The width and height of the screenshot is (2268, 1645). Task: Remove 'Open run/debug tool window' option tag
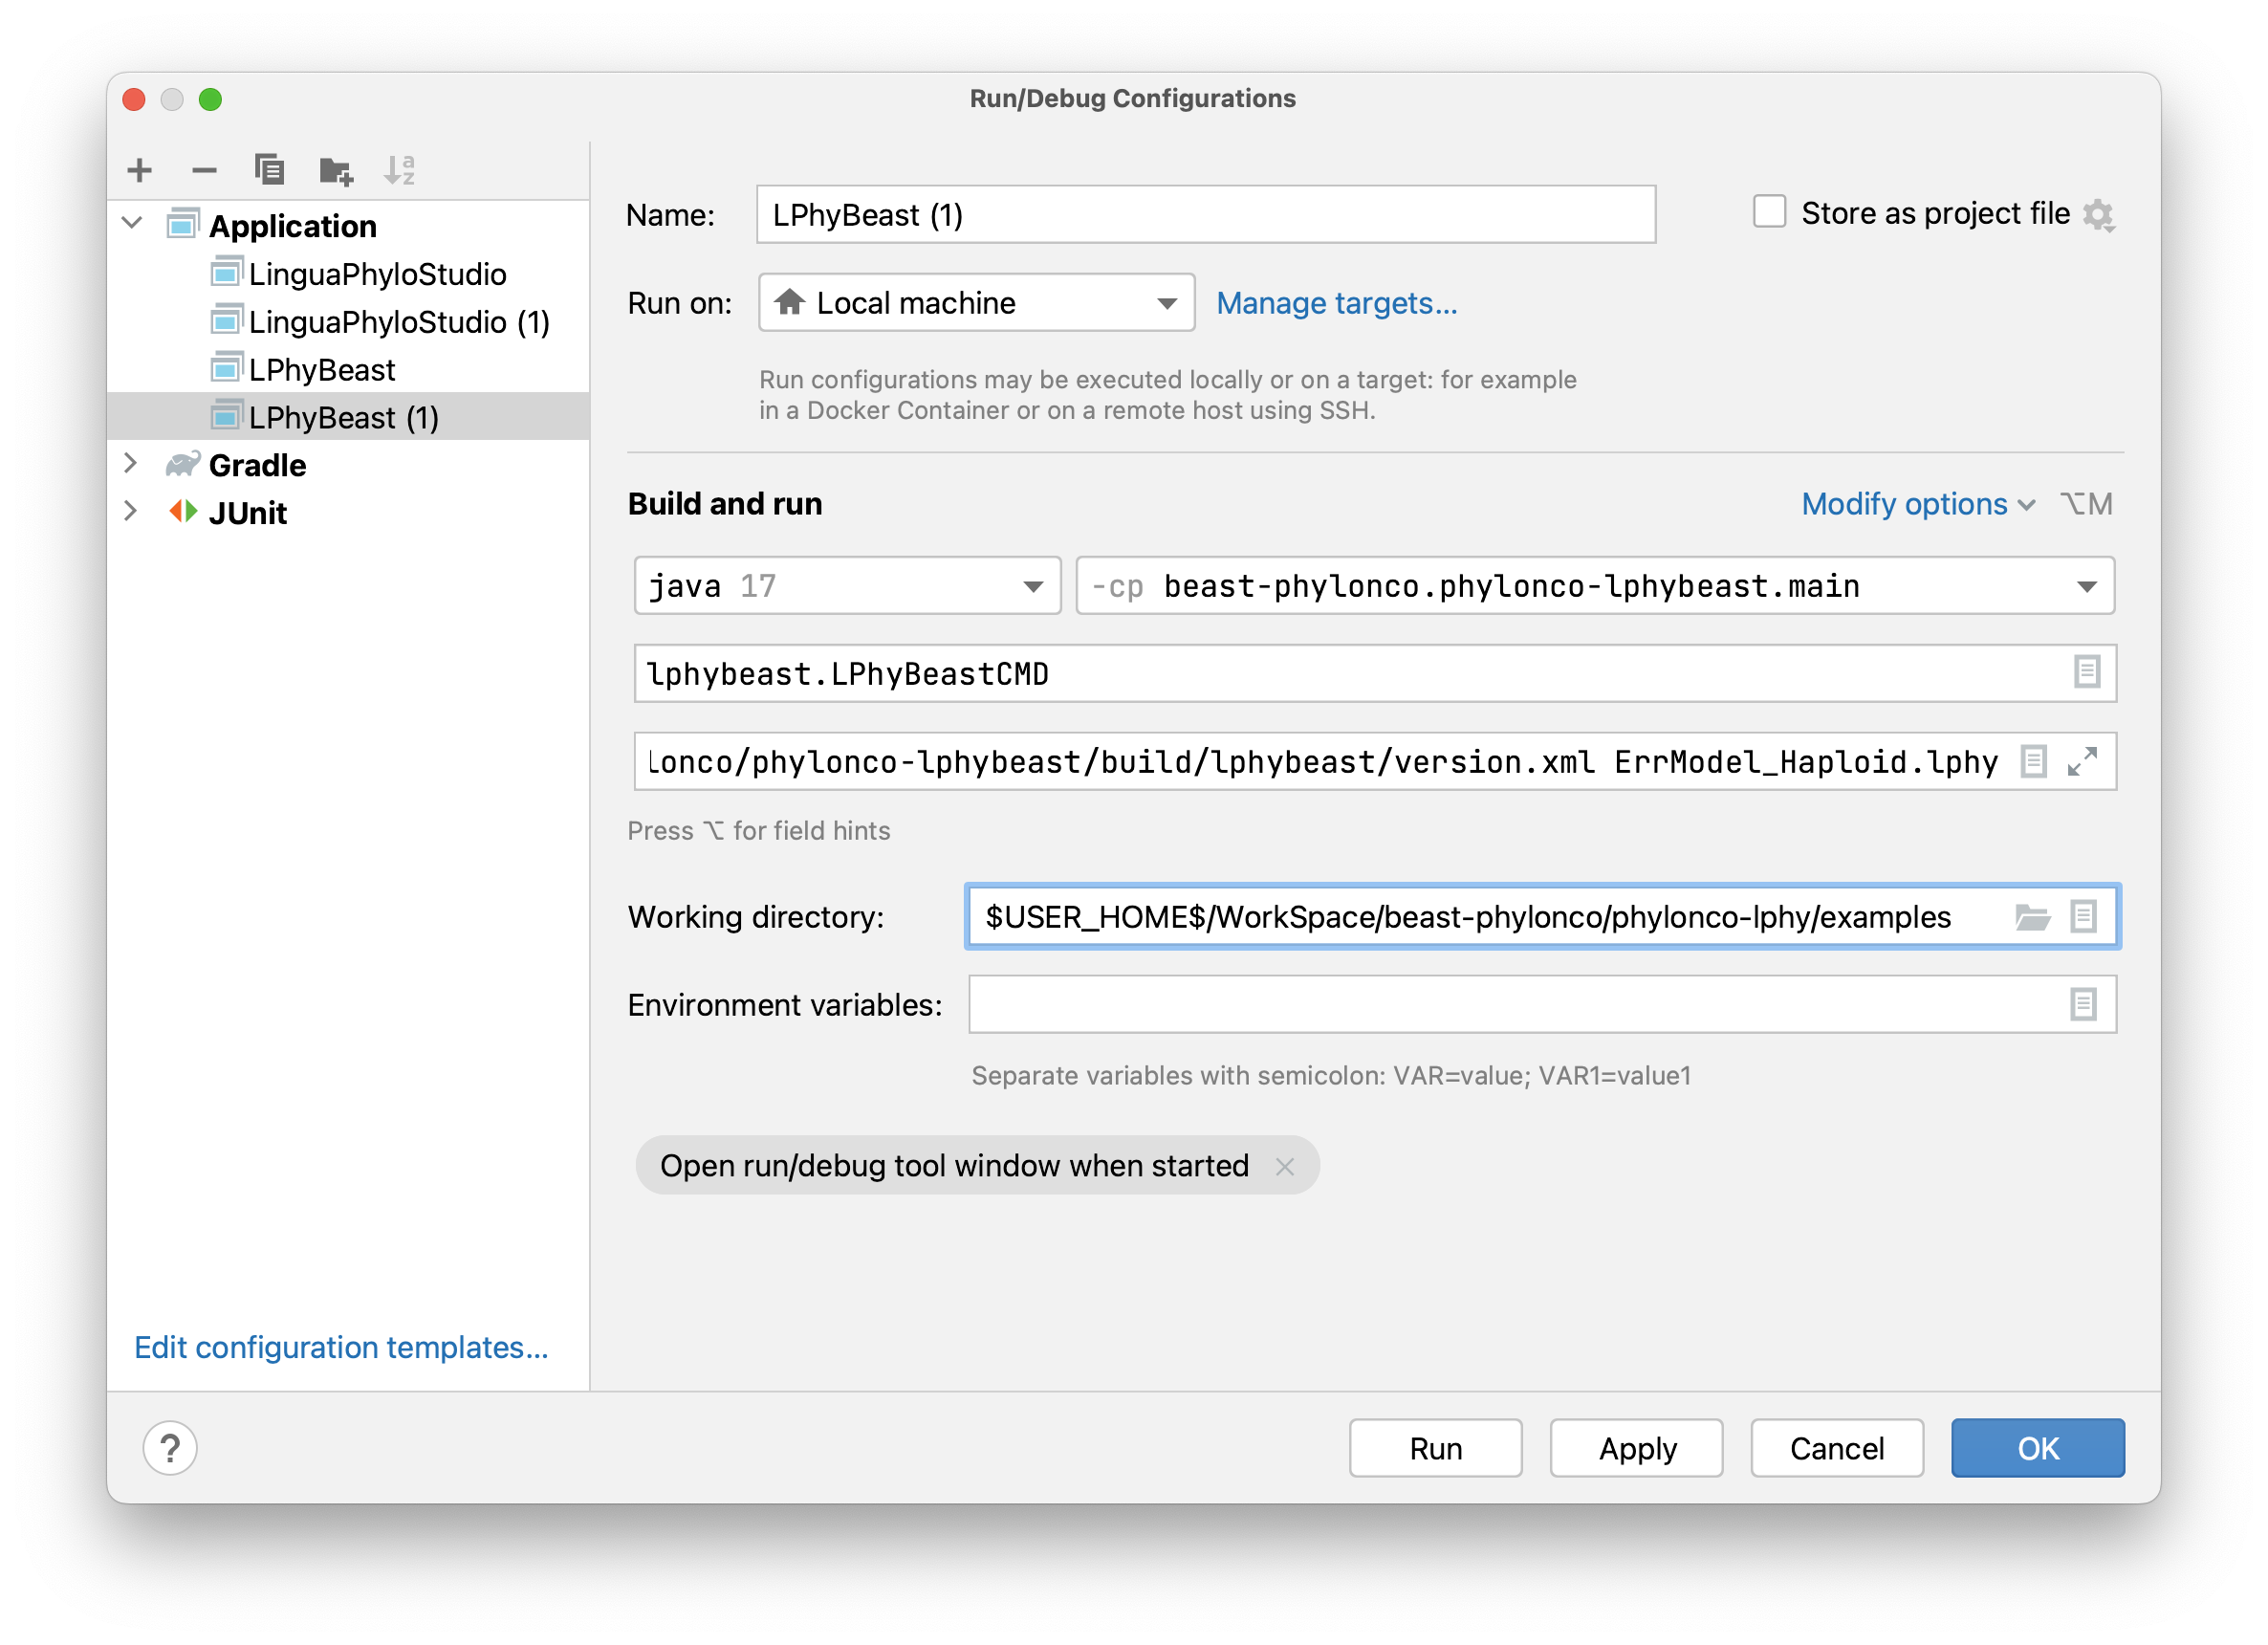[1285, 1166]
